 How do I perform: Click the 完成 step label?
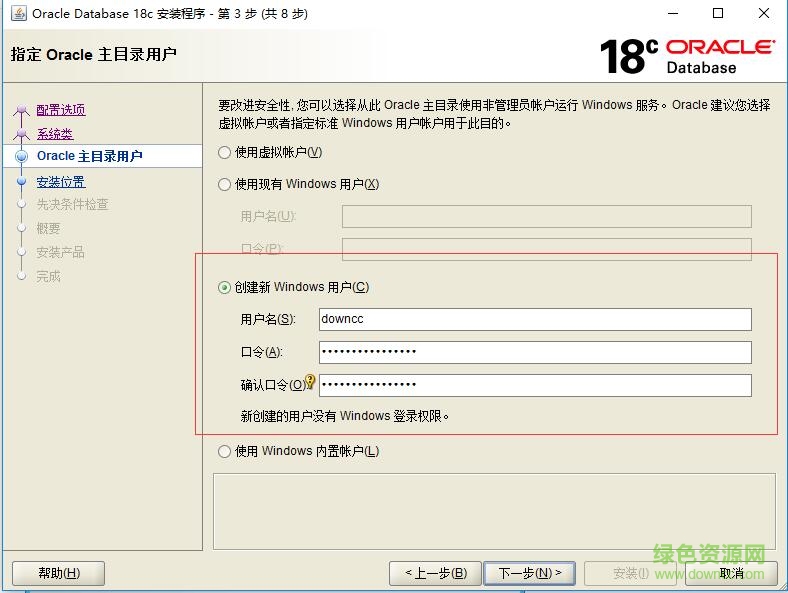48,276
